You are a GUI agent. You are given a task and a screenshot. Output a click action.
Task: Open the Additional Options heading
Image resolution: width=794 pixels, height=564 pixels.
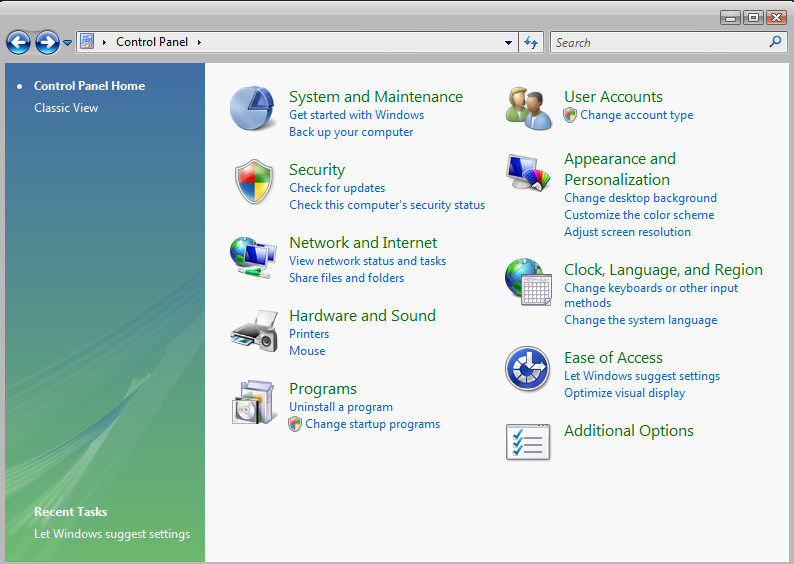pyautogui.click(x=629, y=431)
